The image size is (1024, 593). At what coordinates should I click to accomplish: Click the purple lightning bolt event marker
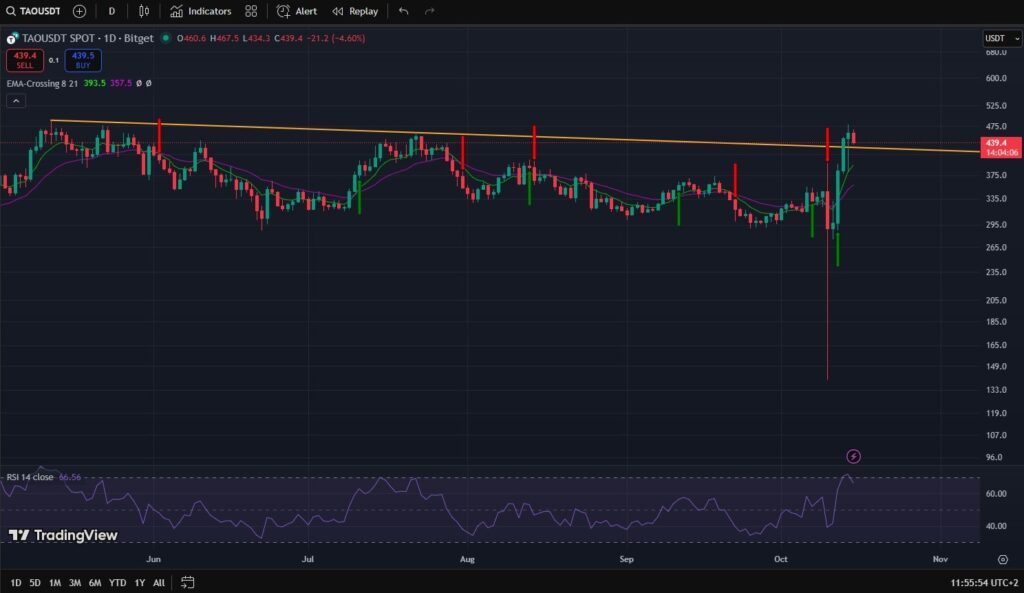pos(853,457)
